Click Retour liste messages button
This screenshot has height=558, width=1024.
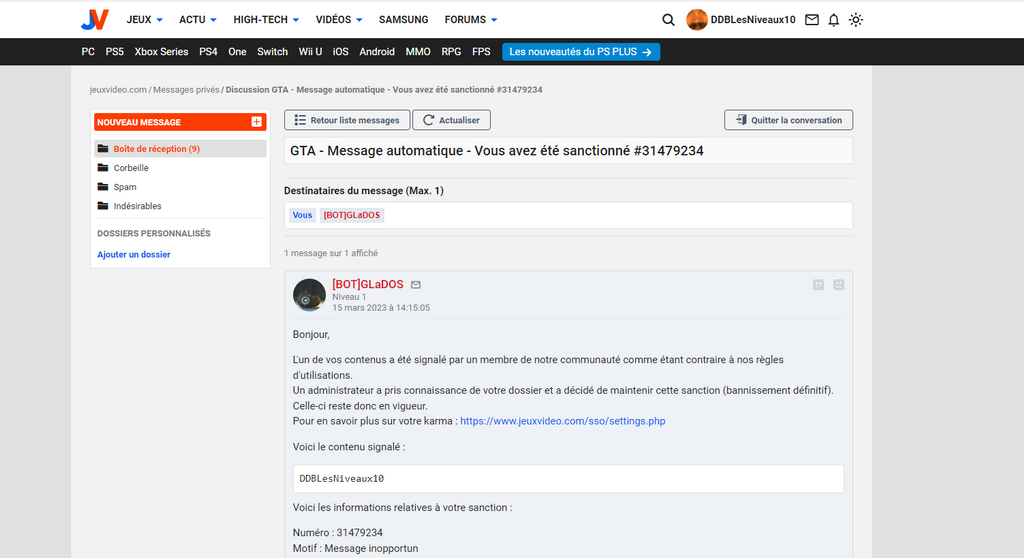[347, 120]
